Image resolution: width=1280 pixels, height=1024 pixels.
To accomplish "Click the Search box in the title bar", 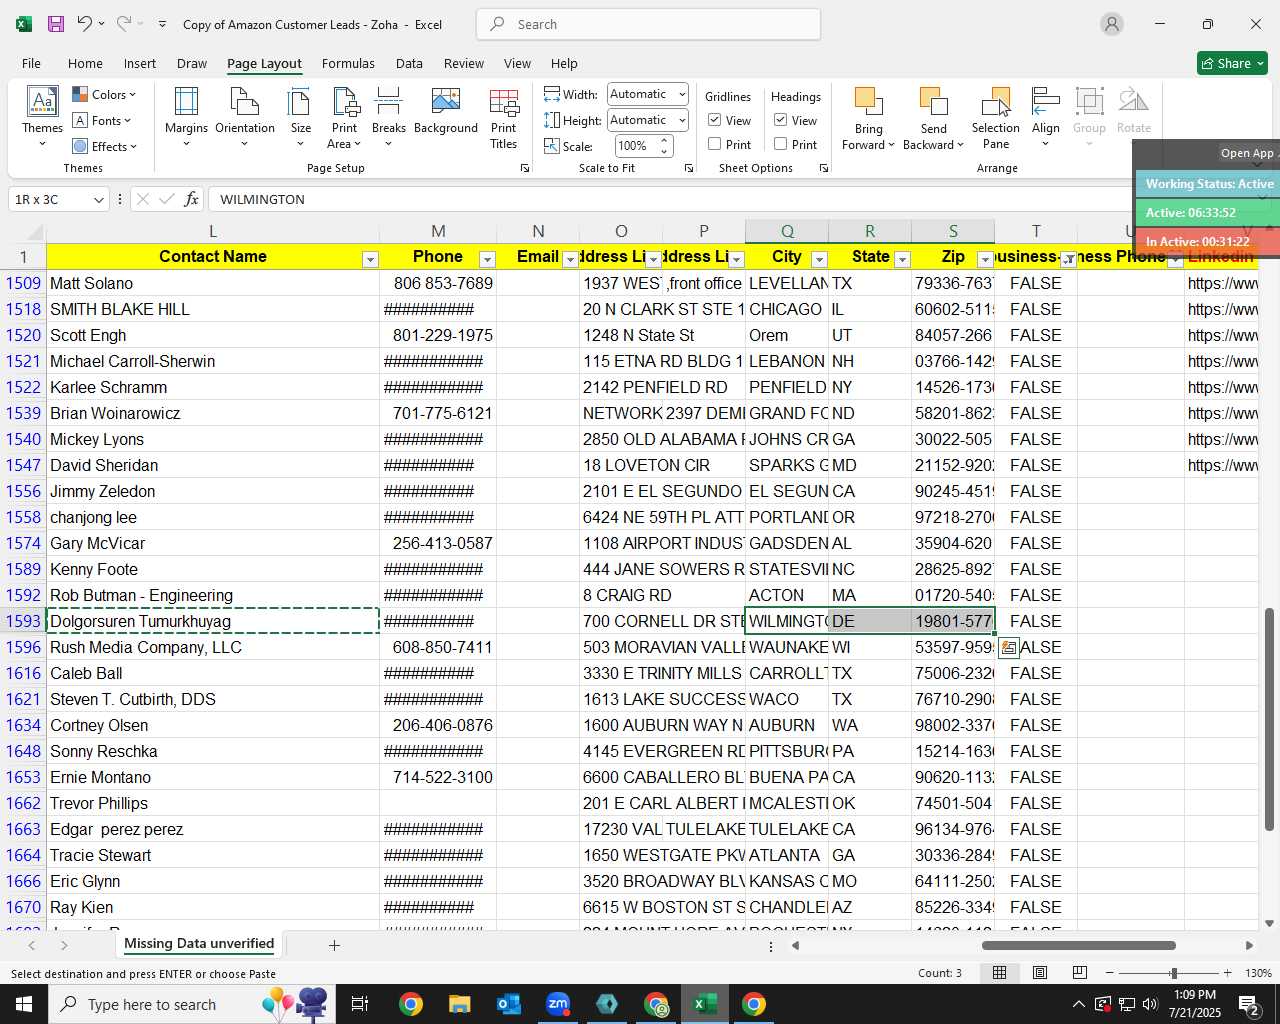I will (x=648, y=24).
